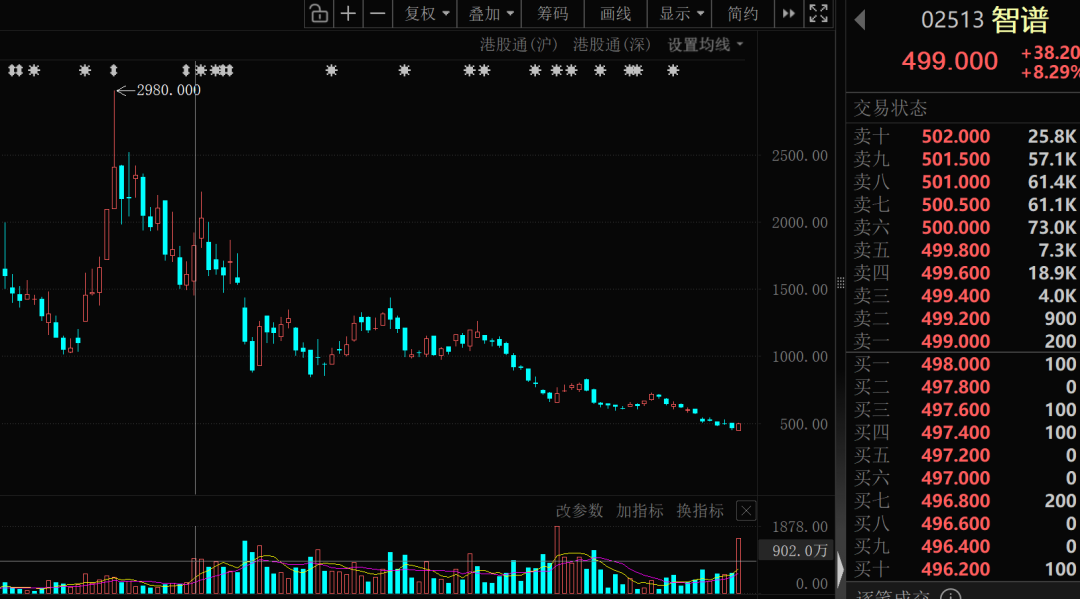Click the +8.29% change percentage
This screenshot has width=1080, height=599.
(x=1050, y=72)
